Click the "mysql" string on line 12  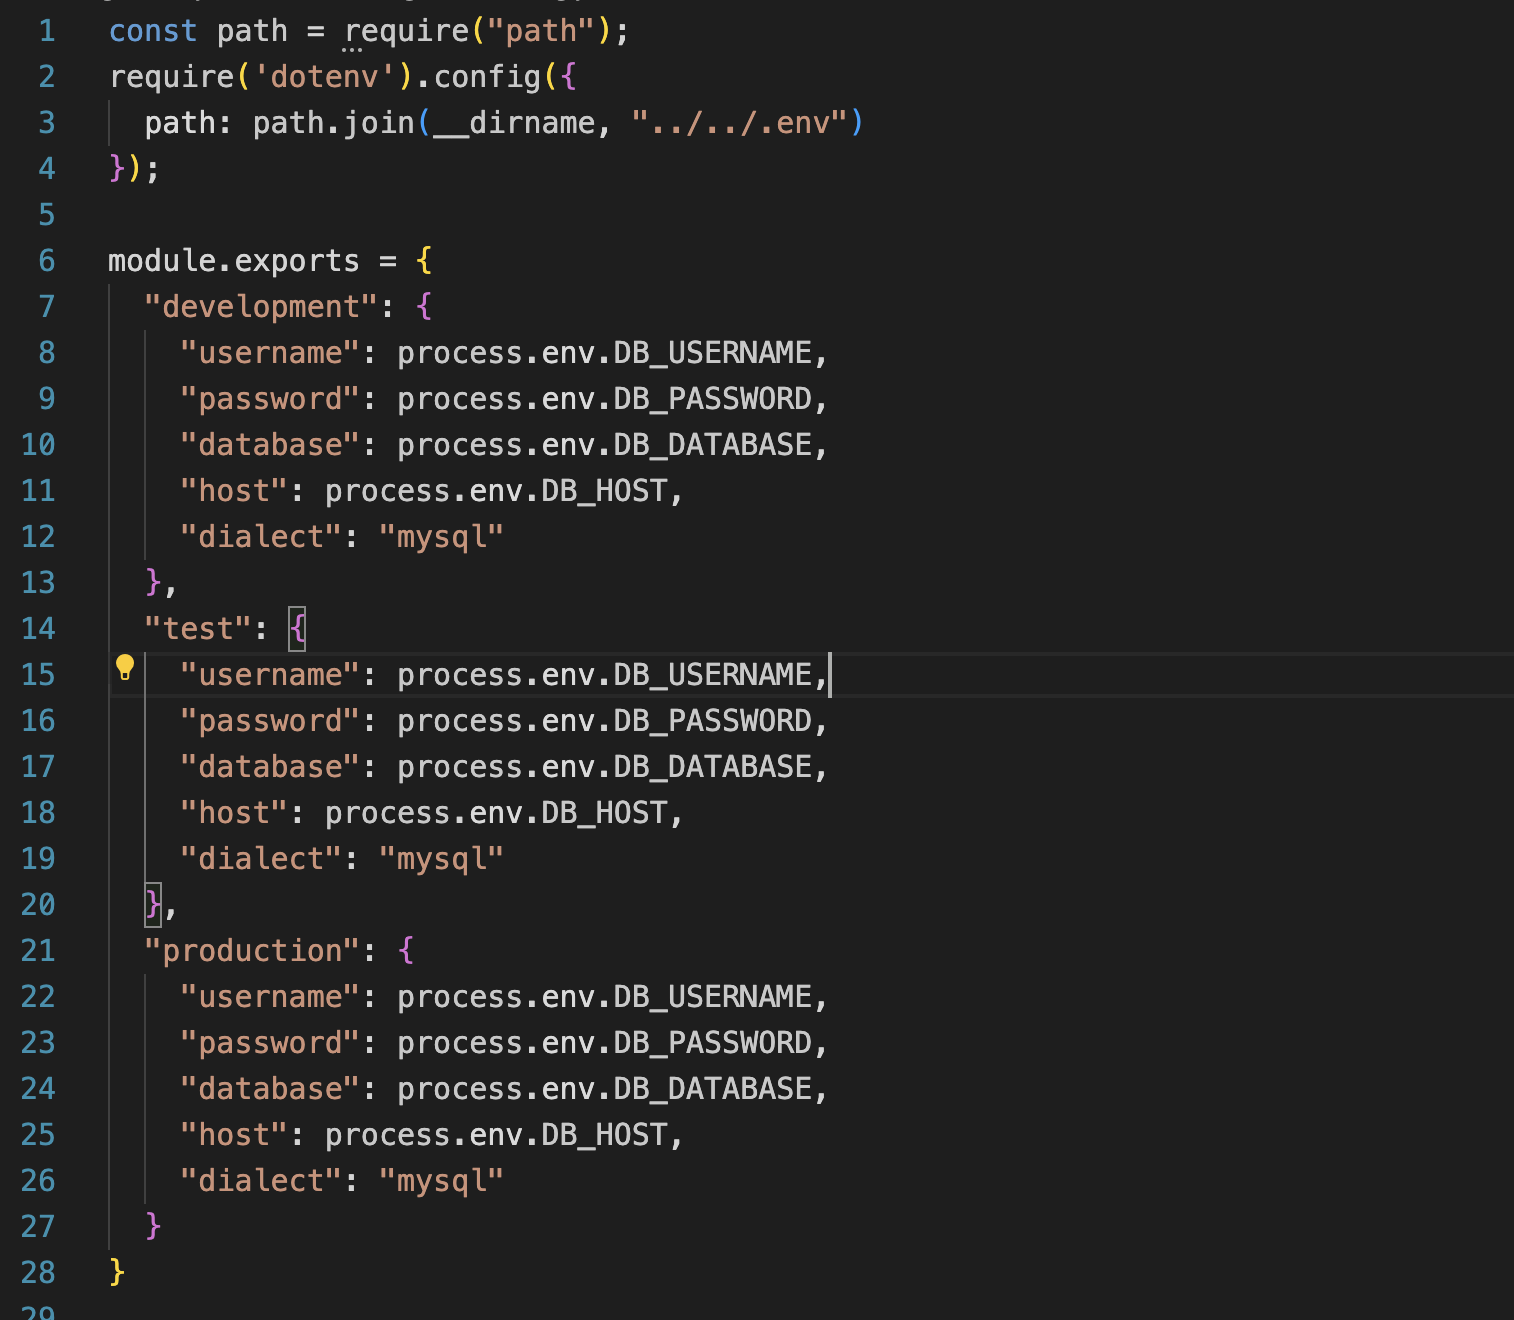tap(440, 536)
